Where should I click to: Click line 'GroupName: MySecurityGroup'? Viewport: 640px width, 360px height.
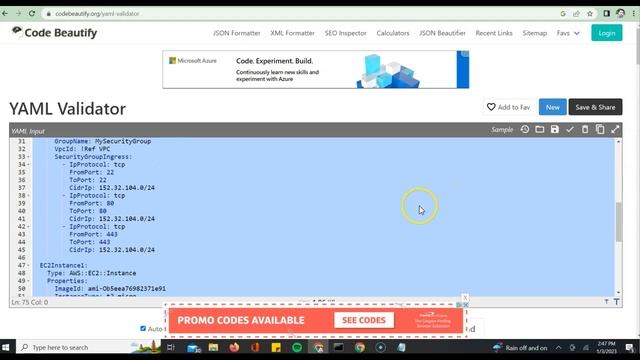tap(102, 141)
